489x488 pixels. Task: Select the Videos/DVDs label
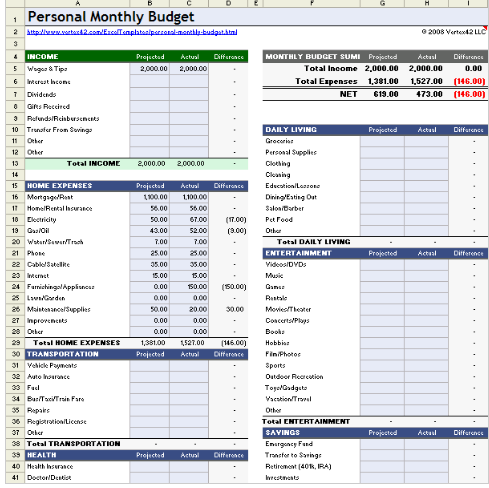286,265
